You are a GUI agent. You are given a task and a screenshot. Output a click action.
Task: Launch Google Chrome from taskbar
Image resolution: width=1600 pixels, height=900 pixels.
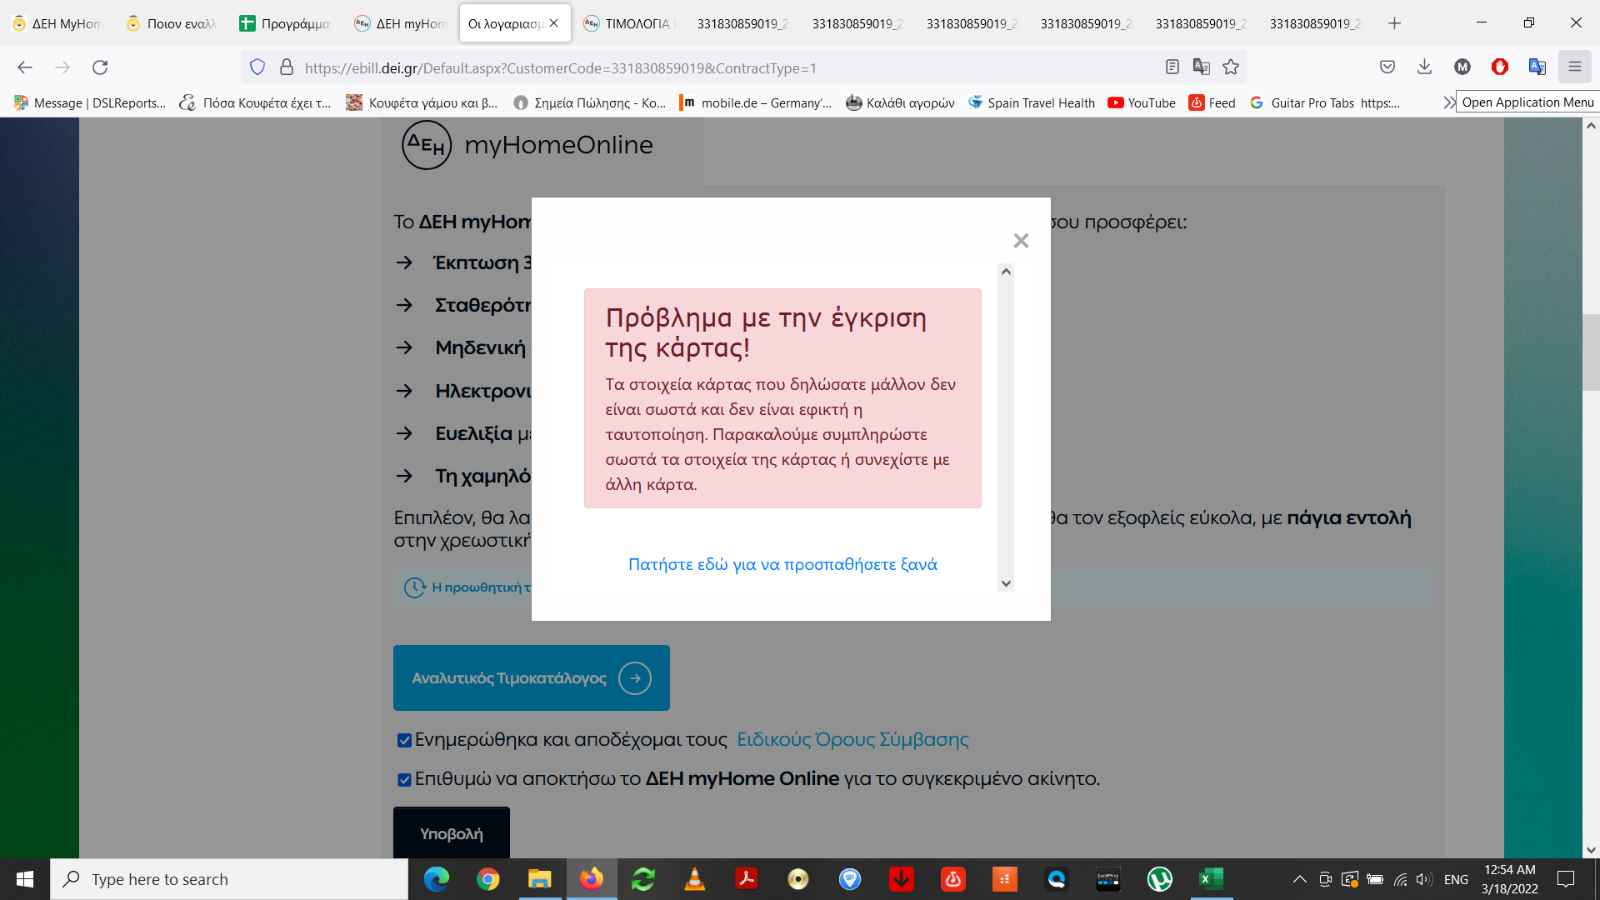[x=488, y=879]
